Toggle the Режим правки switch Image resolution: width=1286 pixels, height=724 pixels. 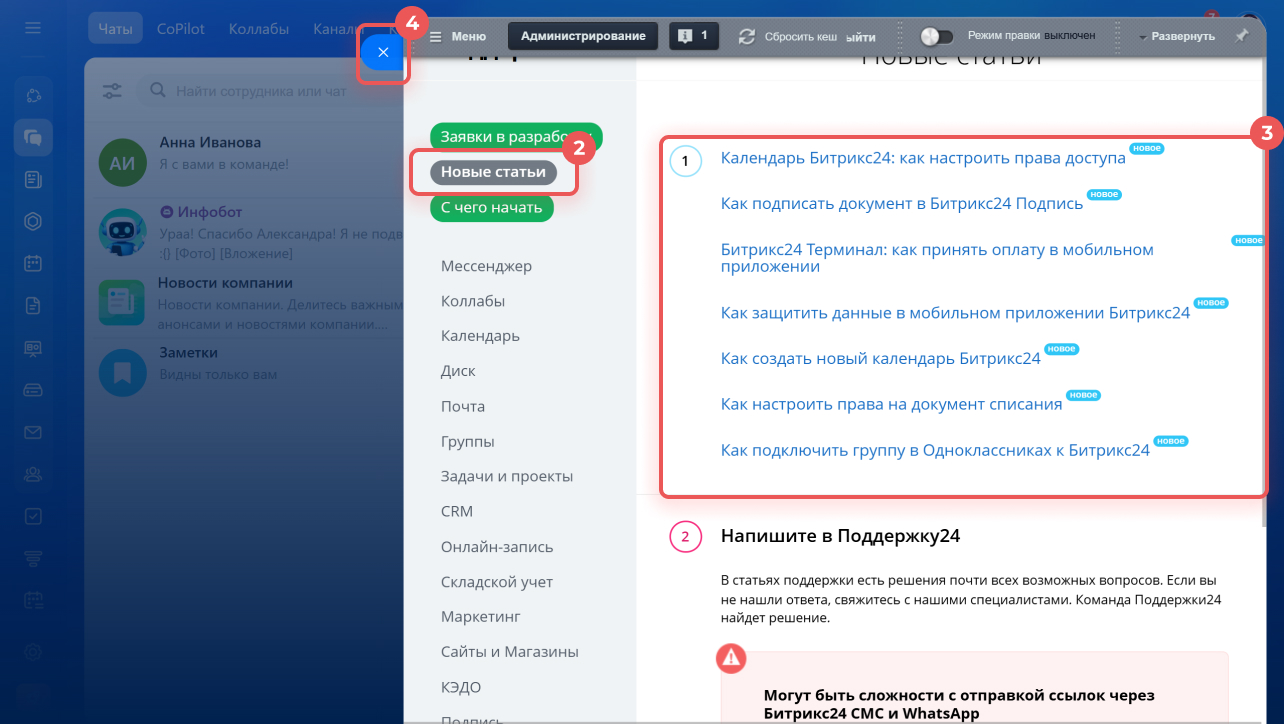point(937,36)
